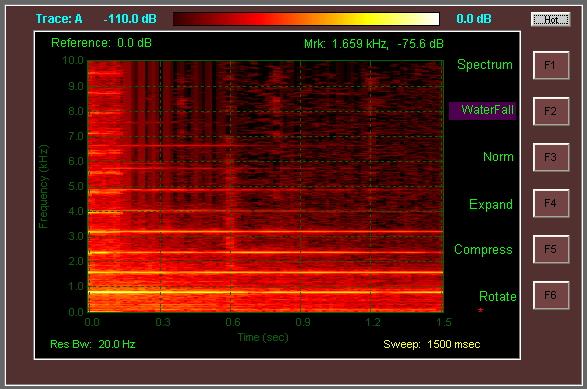Click the Reference: 0.0 dB readout
The image size is (587, 389).
click(x=101, y=43)
